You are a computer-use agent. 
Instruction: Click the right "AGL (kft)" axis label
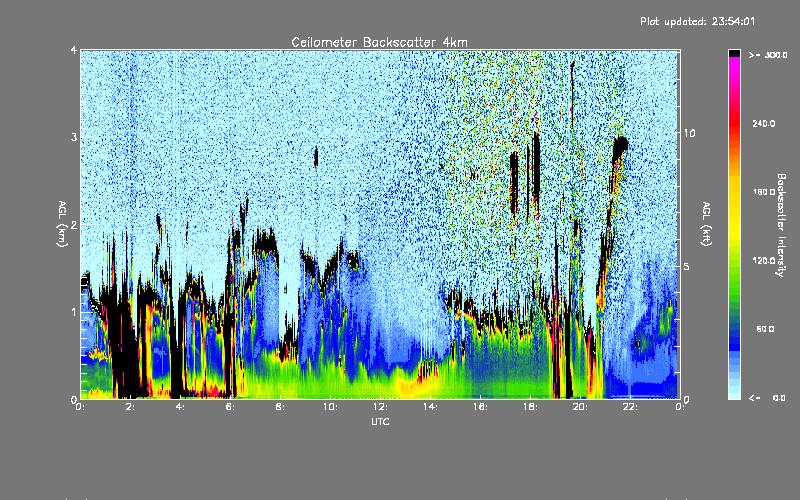pyautogui.click(x=707, y=223)
